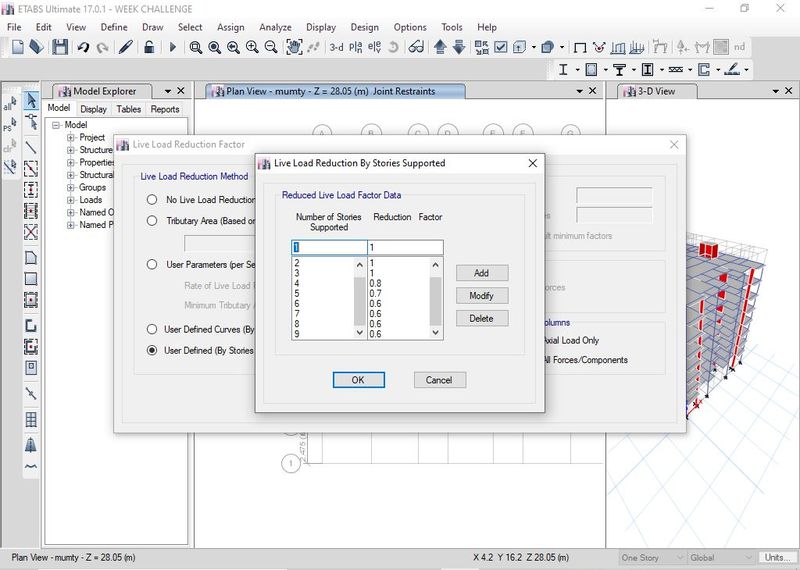This screenshot has width=800, height=570.
Task: Switch to the Tables tab
Action: pos(128,109)
